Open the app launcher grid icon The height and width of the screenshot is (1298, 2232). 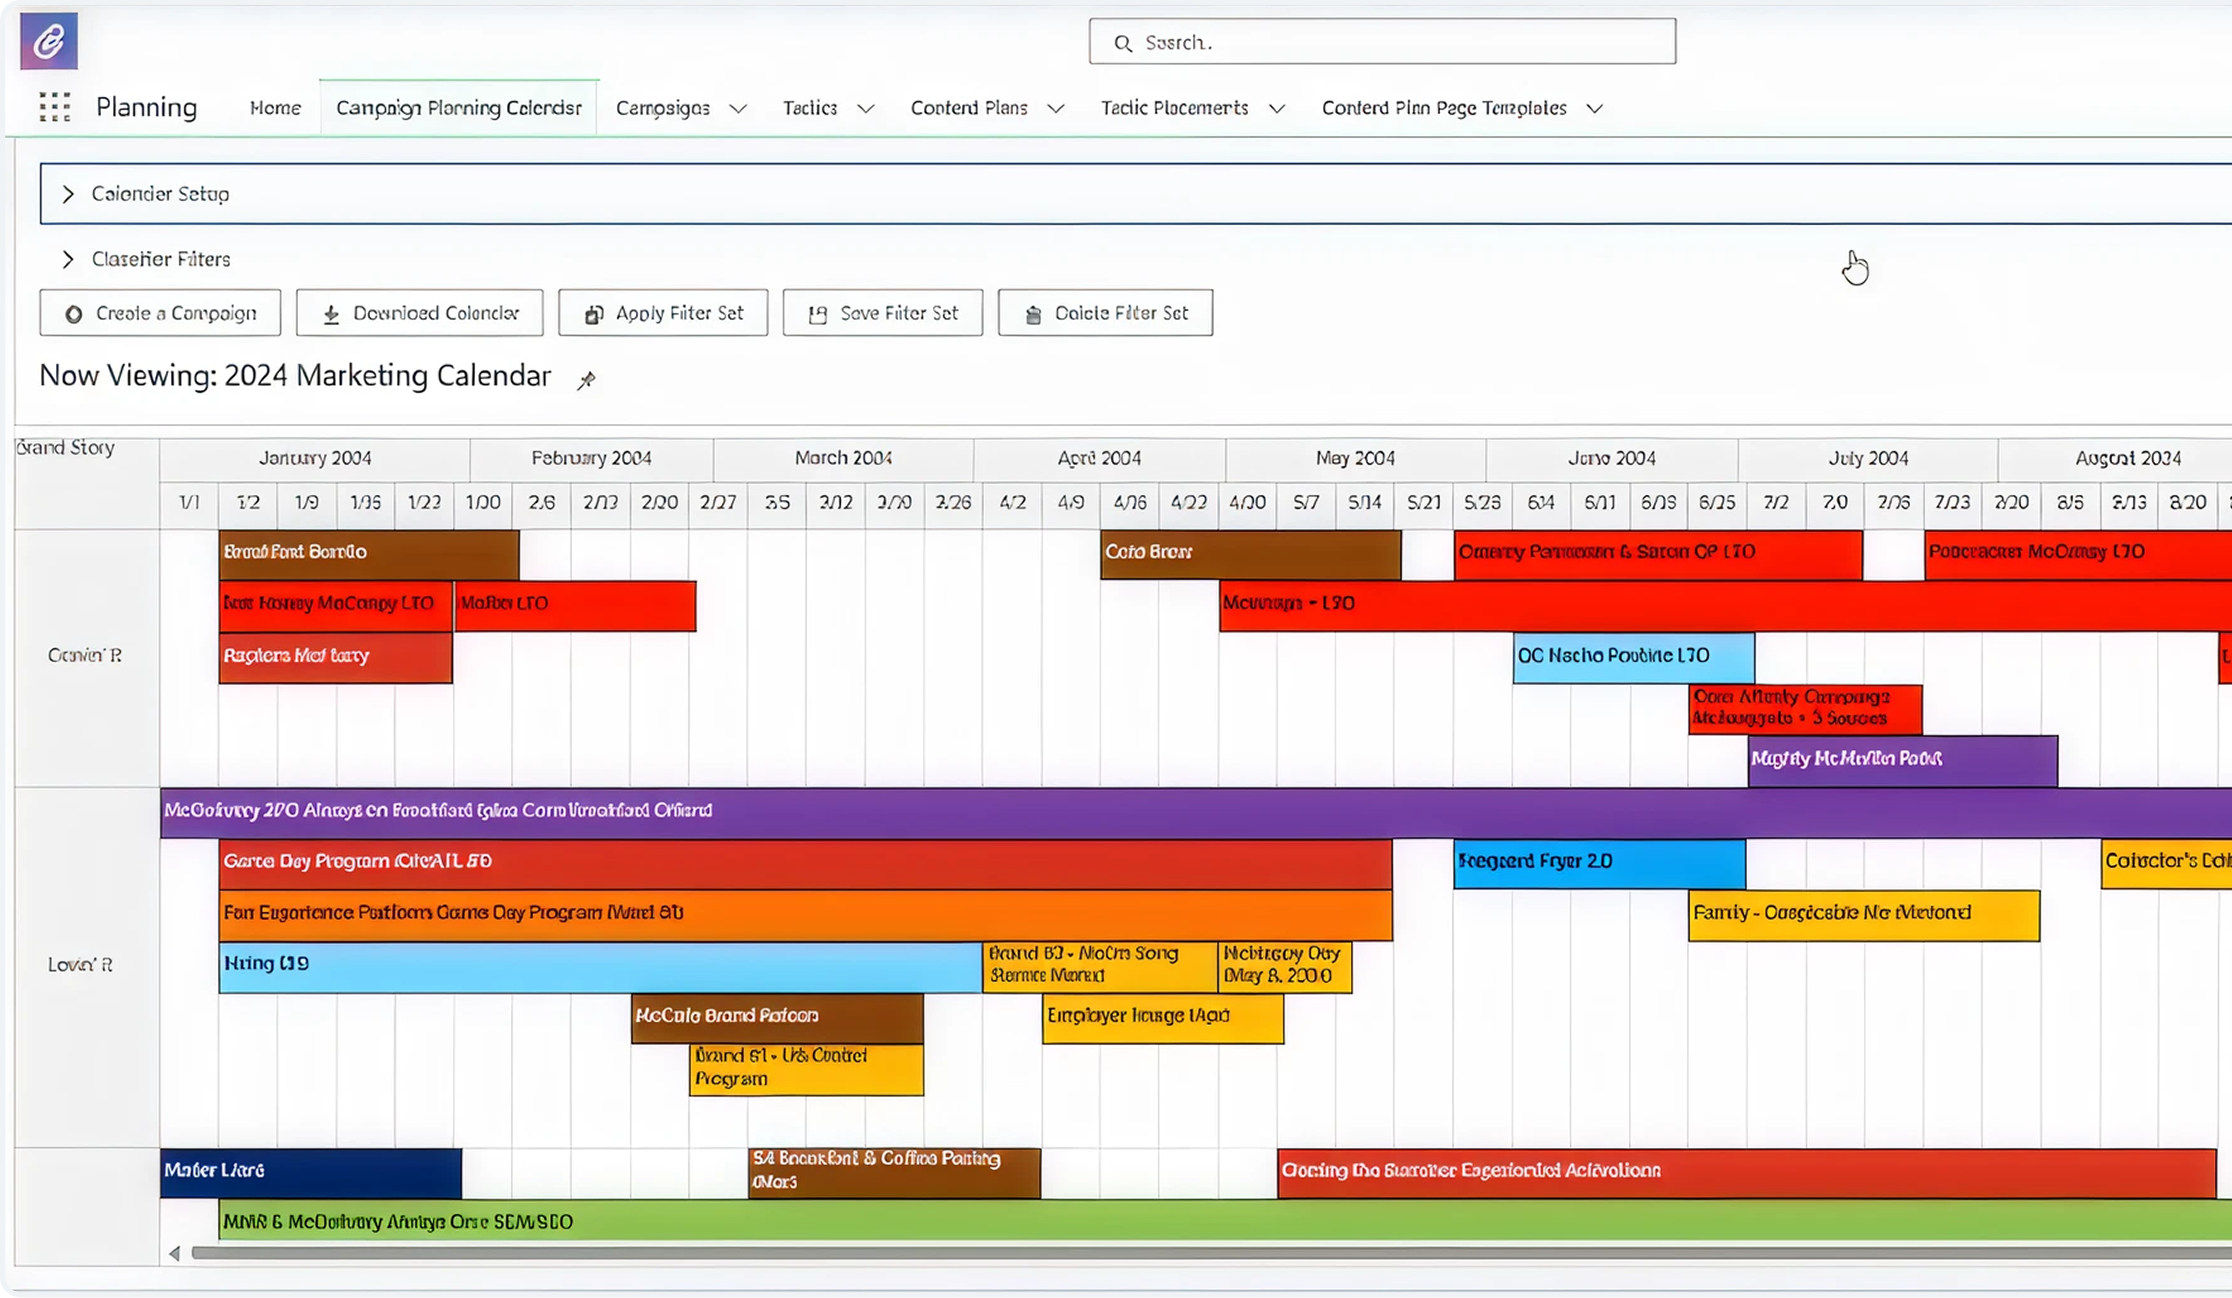pyautogui.click(x=55, y=107)
